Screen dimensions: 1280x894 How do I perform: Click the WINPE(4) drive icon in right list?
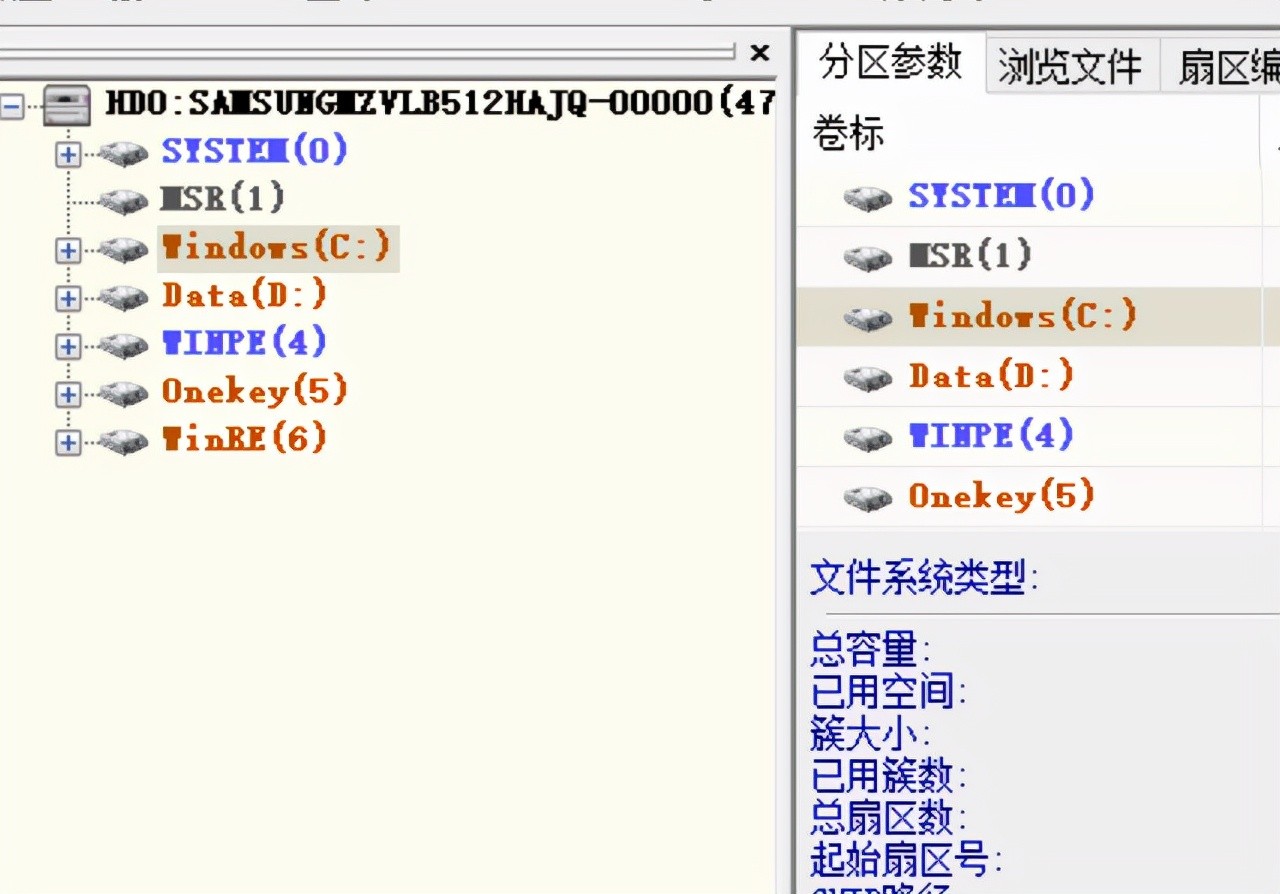868,437
